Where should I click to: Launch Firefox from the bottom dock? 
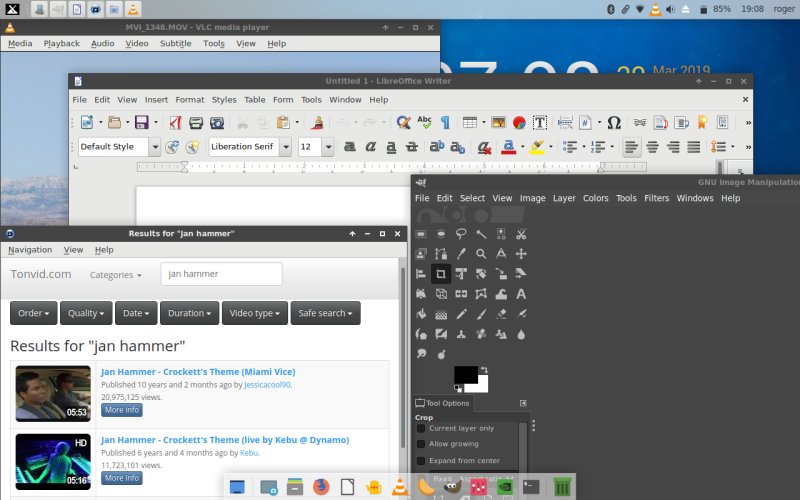321,488
